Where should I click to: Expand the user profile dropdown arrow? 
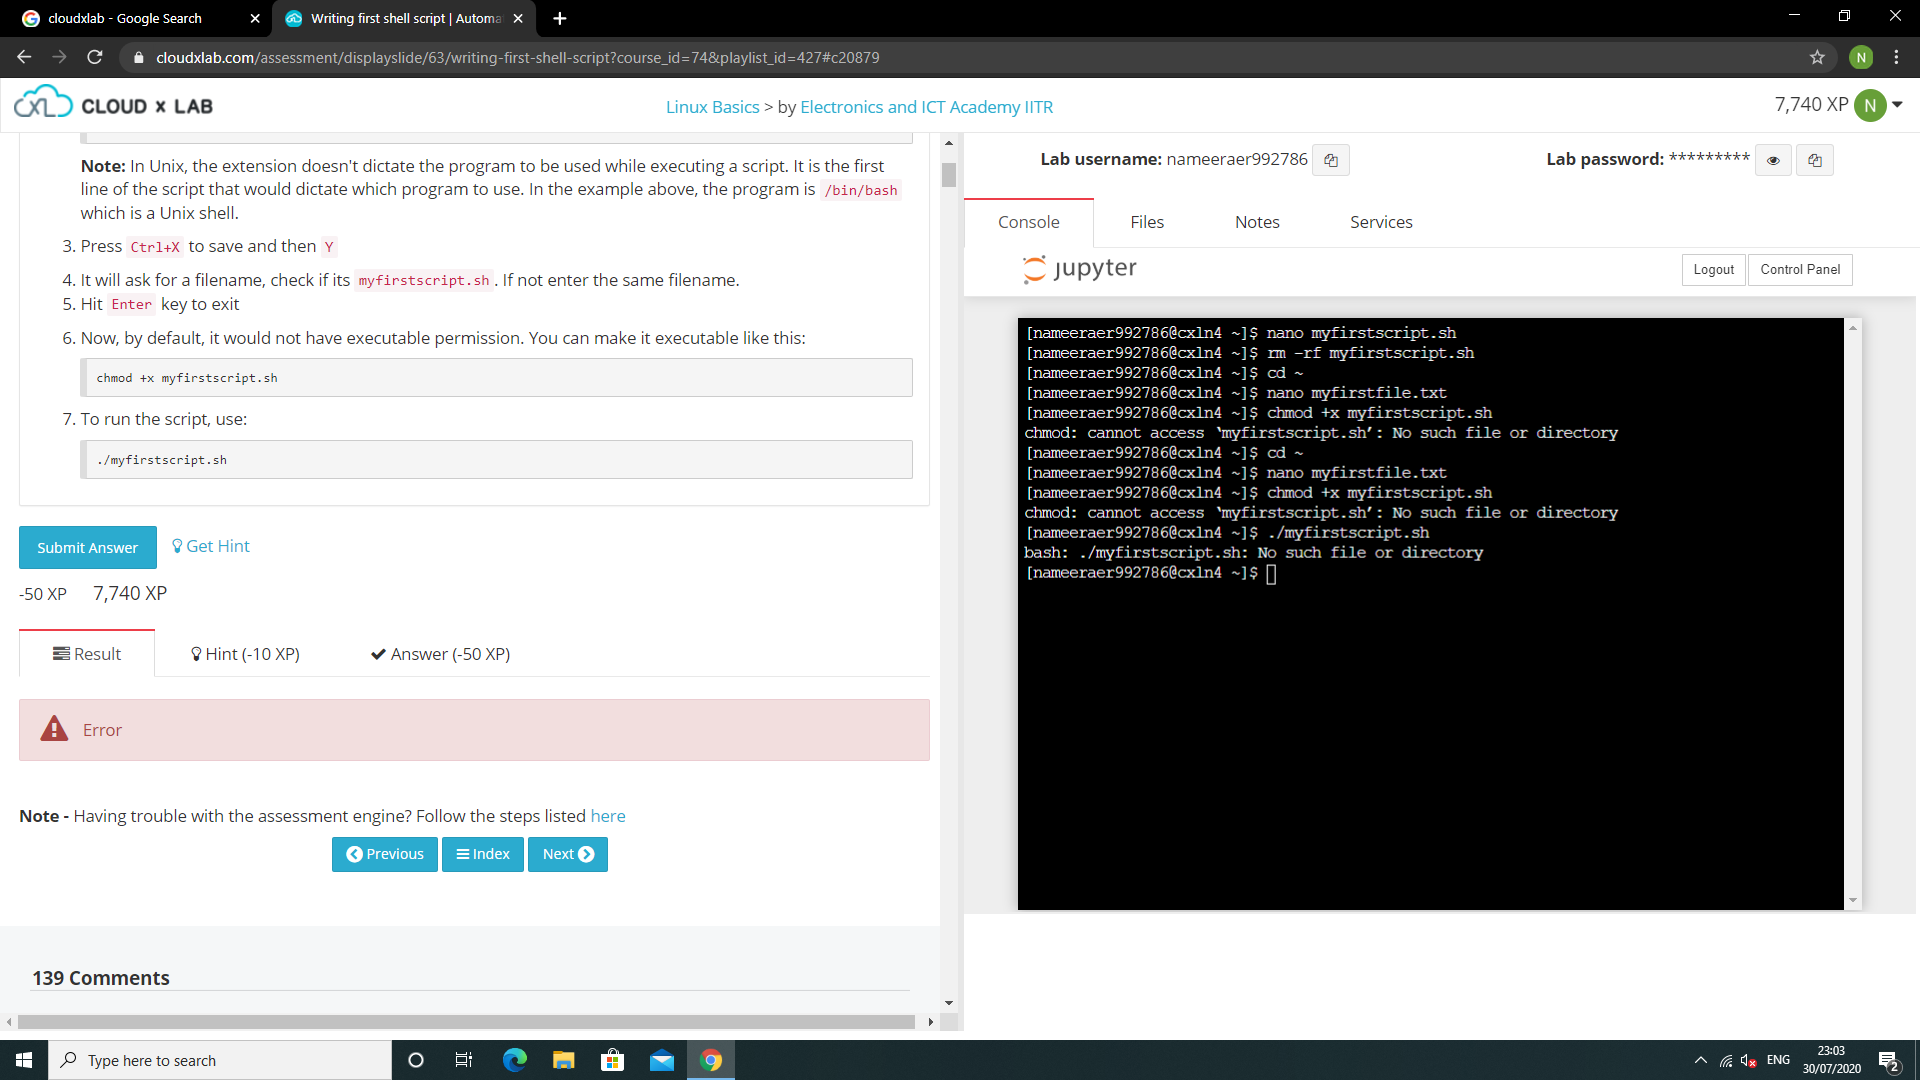(x=1897, y=105)
